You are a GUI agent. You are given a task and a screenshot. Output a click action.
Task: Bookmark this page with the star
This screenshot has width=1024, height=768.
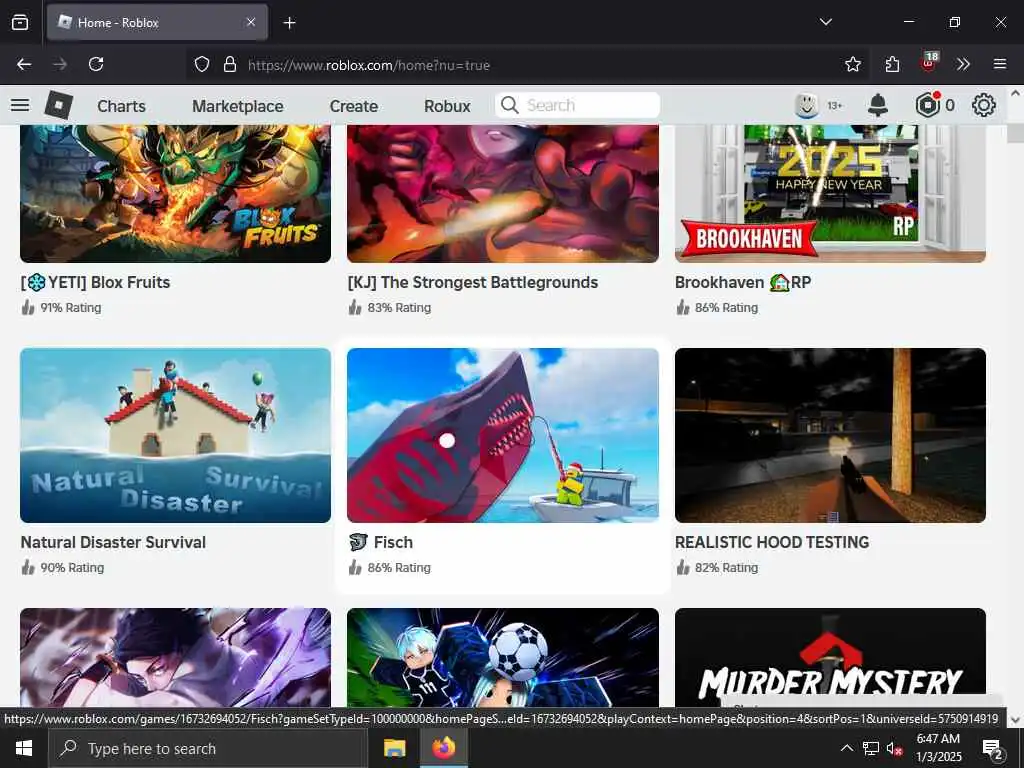pos(852,64)
